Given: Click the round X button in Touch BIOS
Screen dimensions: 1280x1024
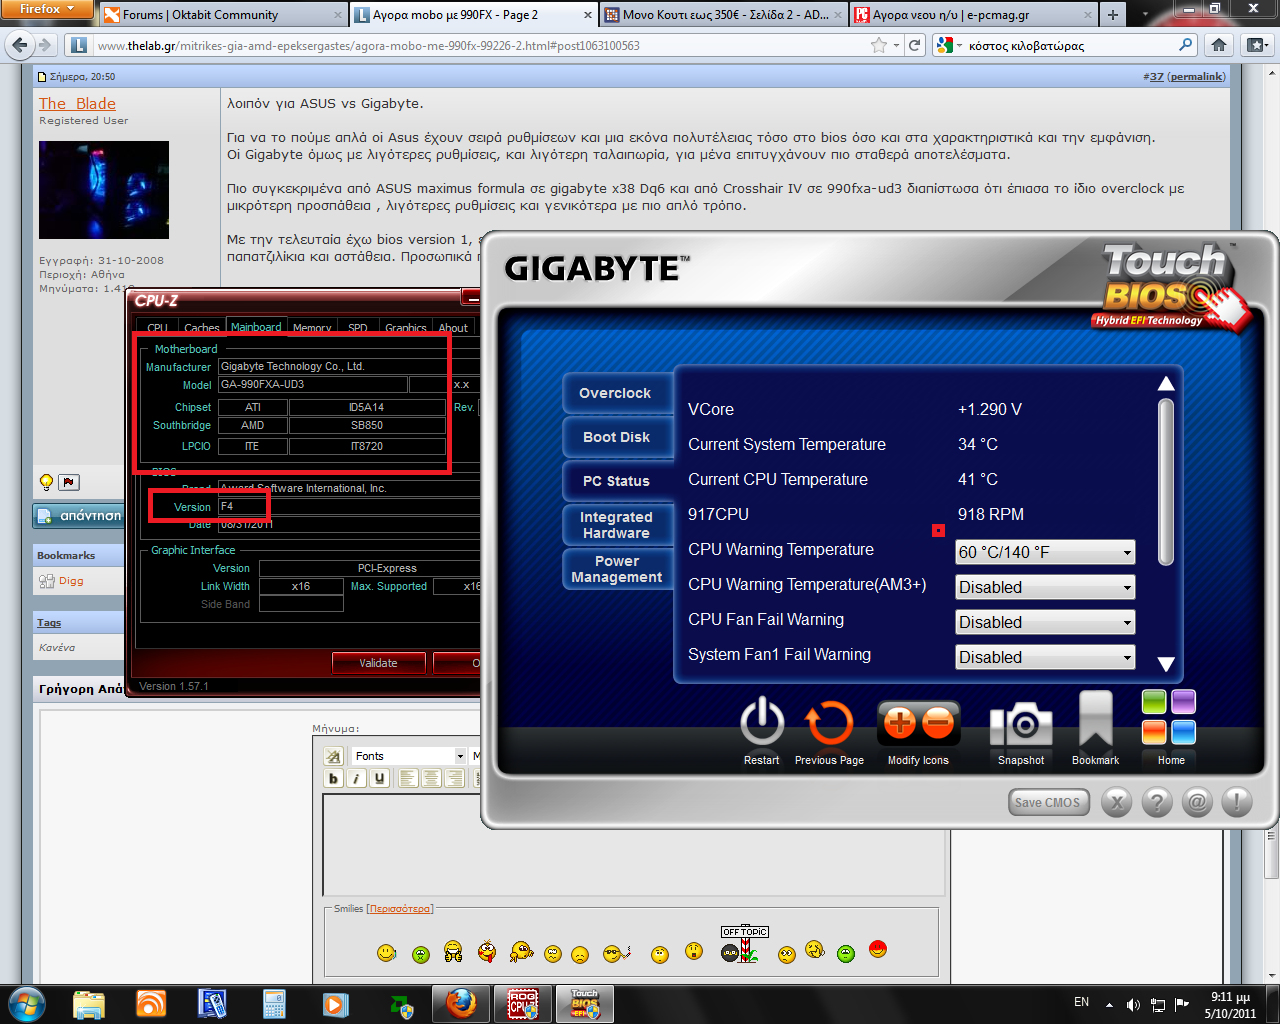Looking at the screenshot, I should pos(1117,802).
